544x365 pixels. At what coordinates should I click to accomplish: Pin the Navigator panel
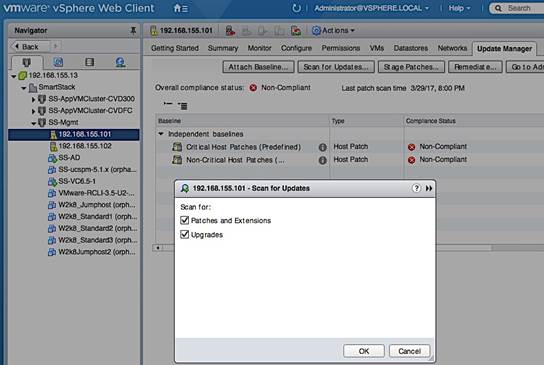tap(133, 31)
